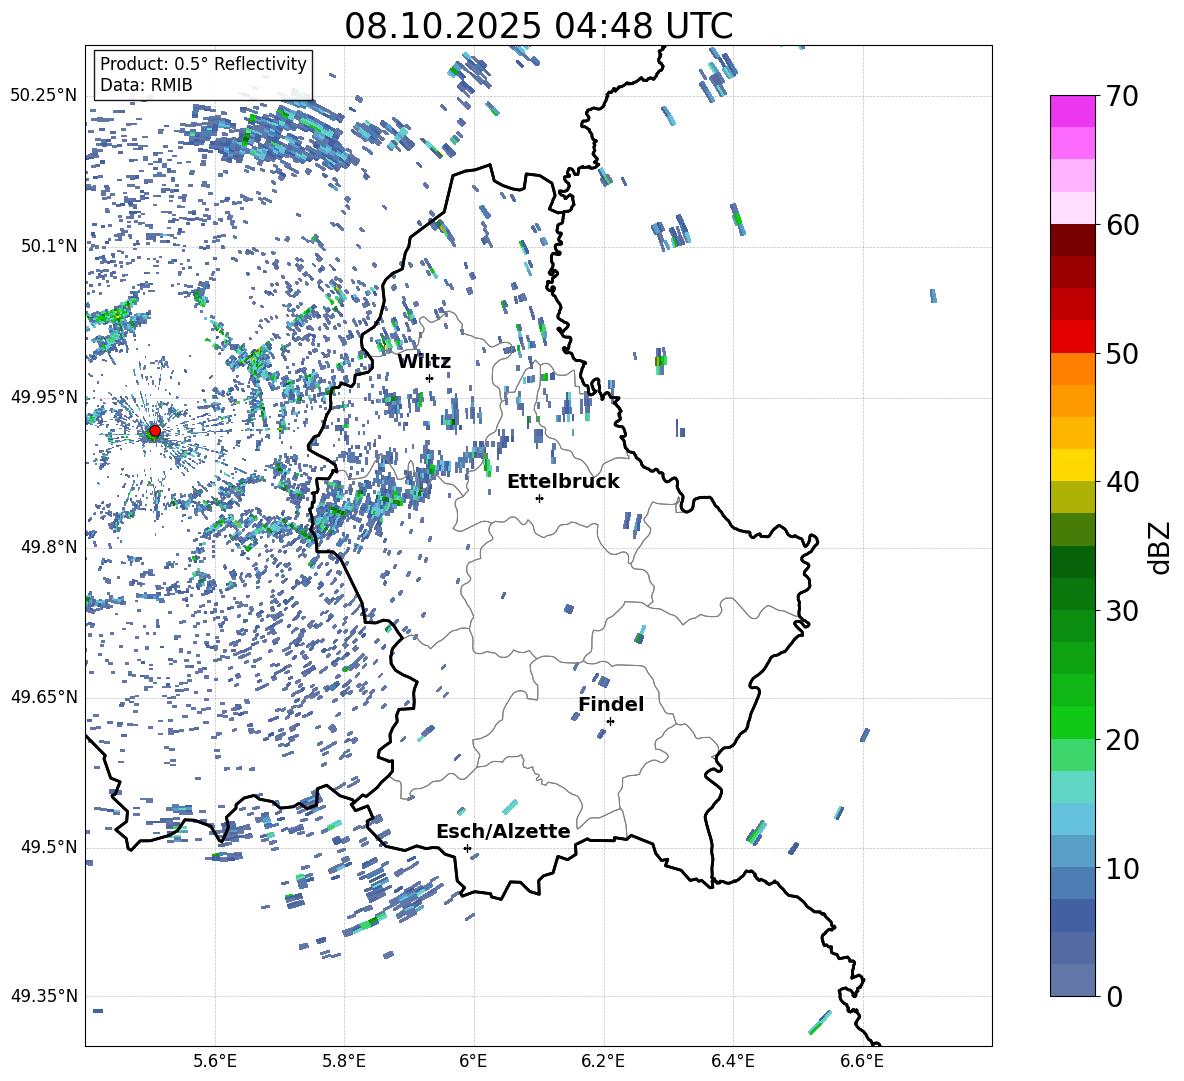Viewport: 1184px width, 1081px height.
Task: Pick the magenta swatch at top of colorbar
Action: [1073, 111]
